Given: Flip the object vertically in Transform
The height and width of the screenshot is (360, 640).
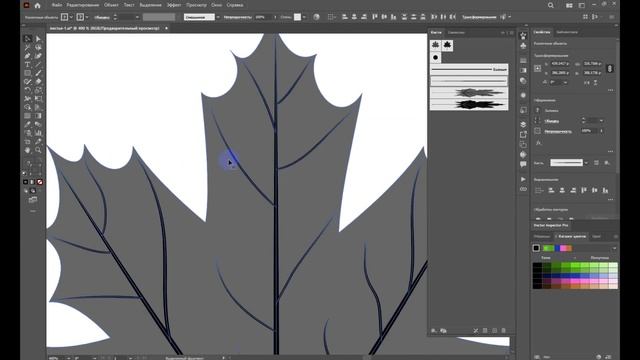Looking at the screenshot, I should (596, 82).
